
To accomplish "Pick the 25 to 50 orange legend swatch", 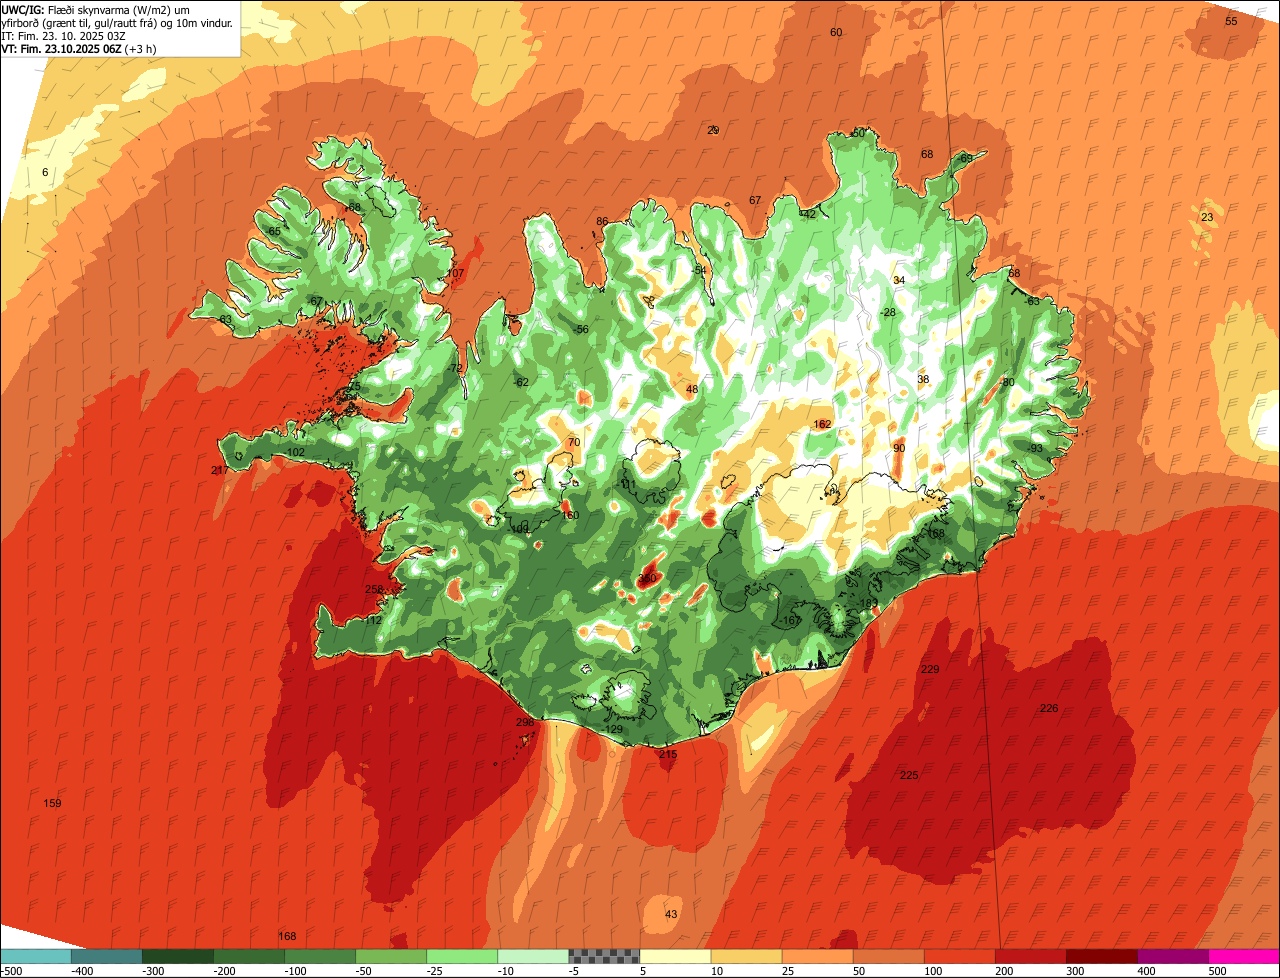I will (817, 956).
